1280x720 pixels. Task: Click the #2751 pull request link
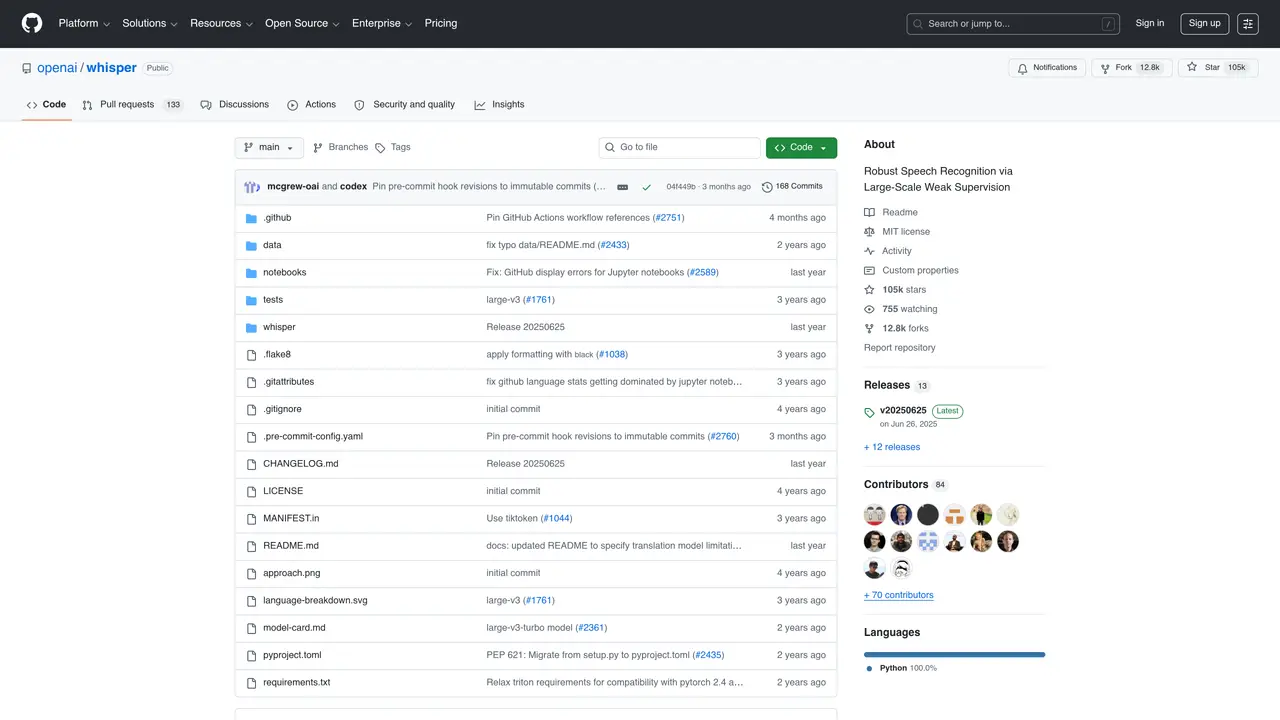pyautogui.click(x=668, y=218)
